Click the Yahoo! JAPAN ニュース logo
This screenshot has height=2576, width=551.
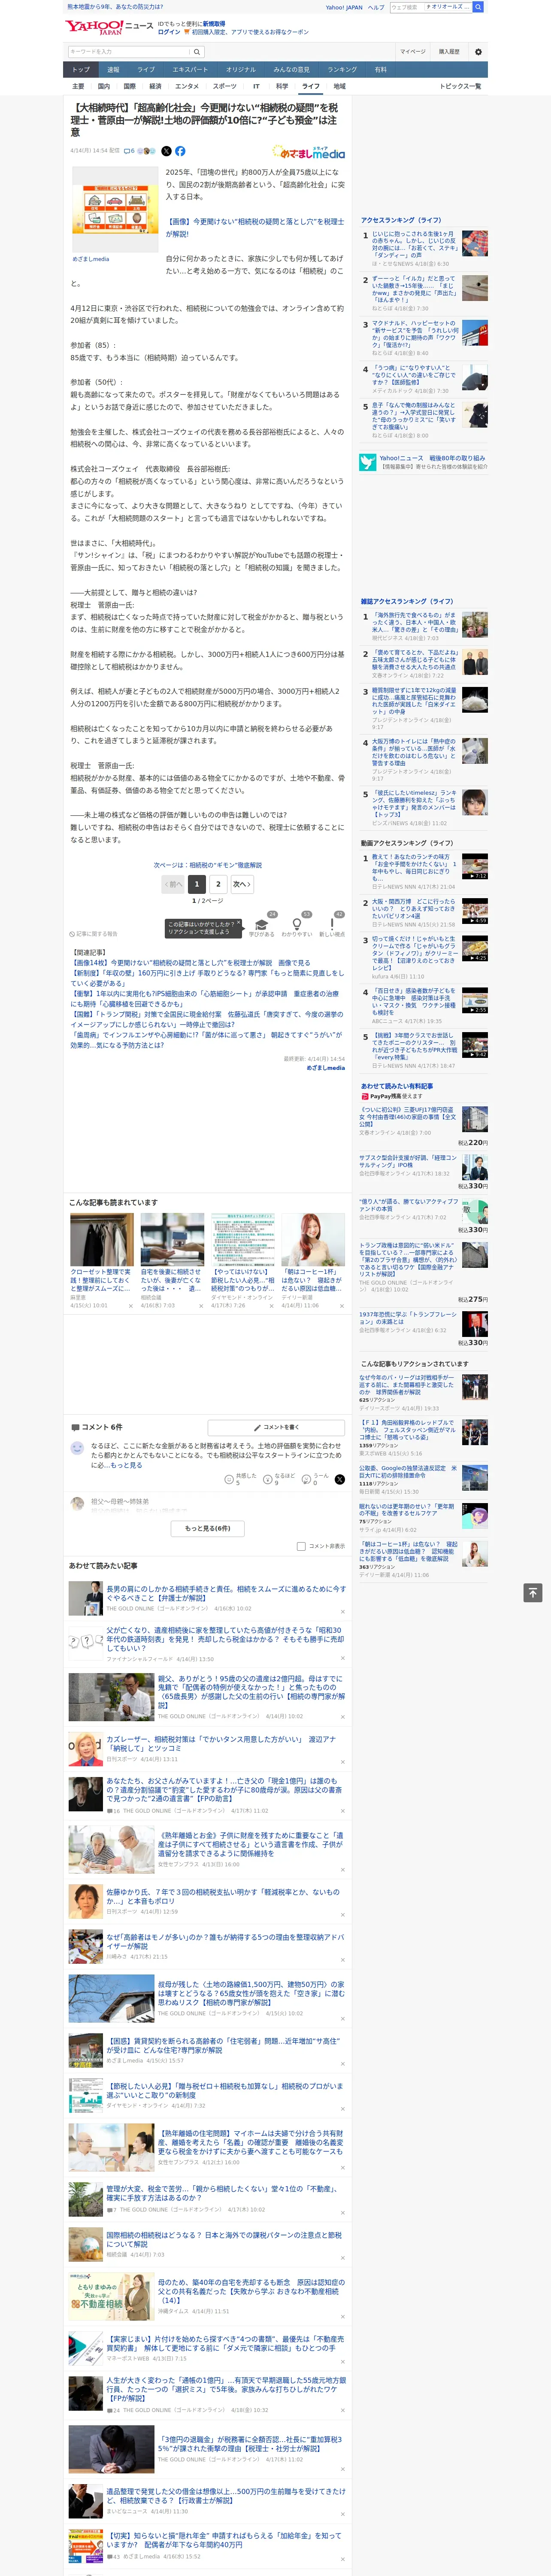109,28
